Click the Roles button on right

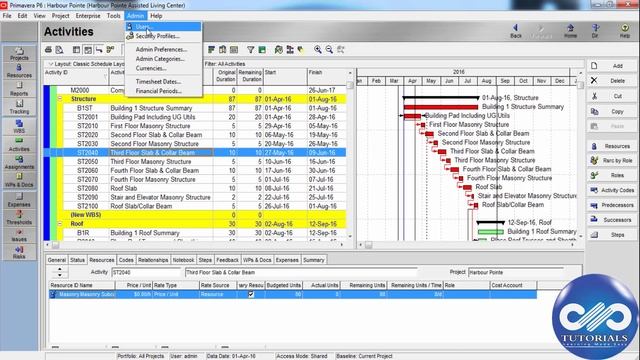click(611, 176)
